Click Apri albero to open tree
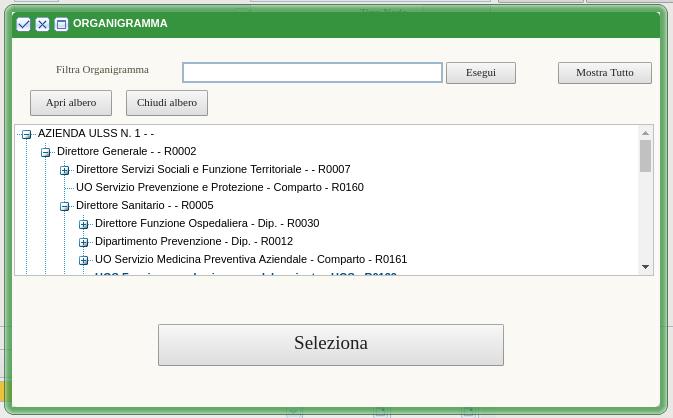The image size is (673, 418). tap(71, 102)
